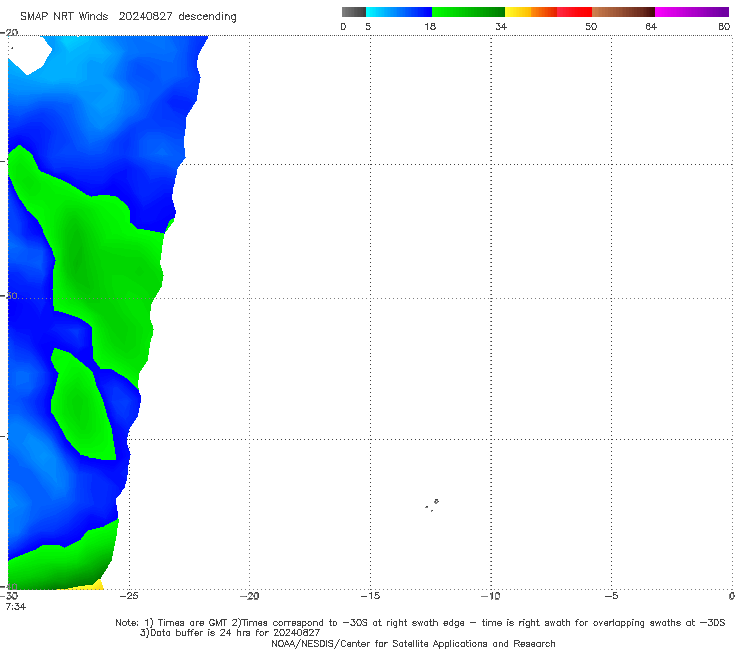Click the longitude axis label '-5'
Image resolution: width=740 pixels, height=650 pixels.
pyautogui.click(x=611, y=596)
